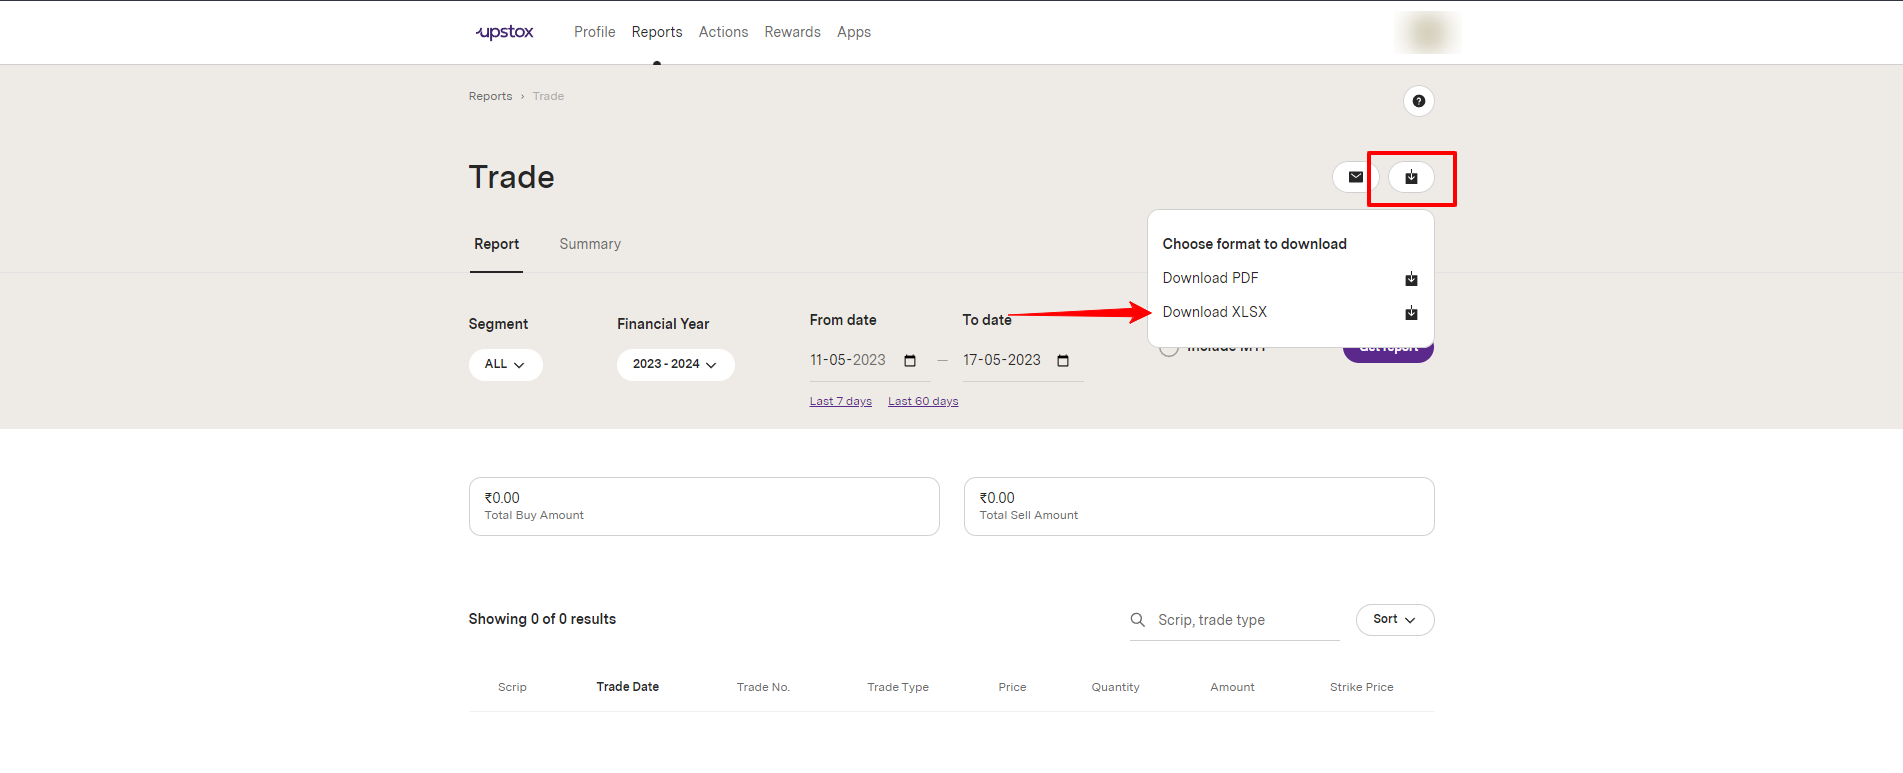
Task: Open the Sort dropdown
Action: click(1394, 620)
